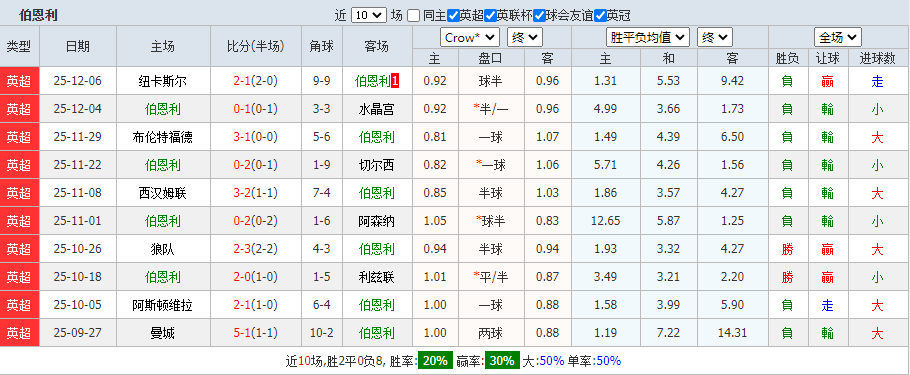Click the away odds 14.31
The image size is (910, 375).
pos(732,333)
